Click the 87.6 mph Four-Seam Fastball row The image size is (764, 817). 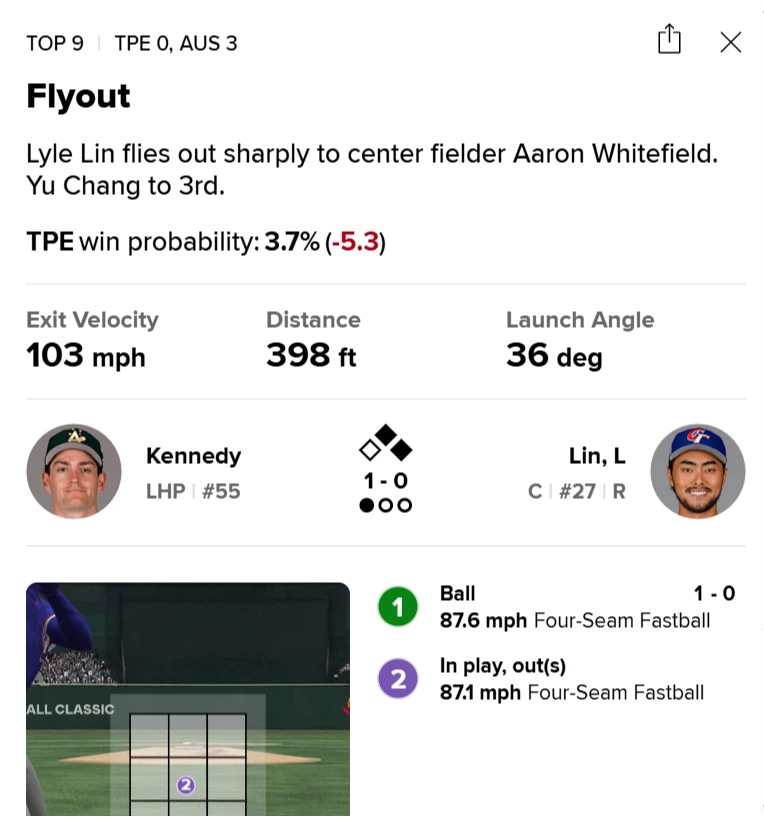(x=575, y=620)
